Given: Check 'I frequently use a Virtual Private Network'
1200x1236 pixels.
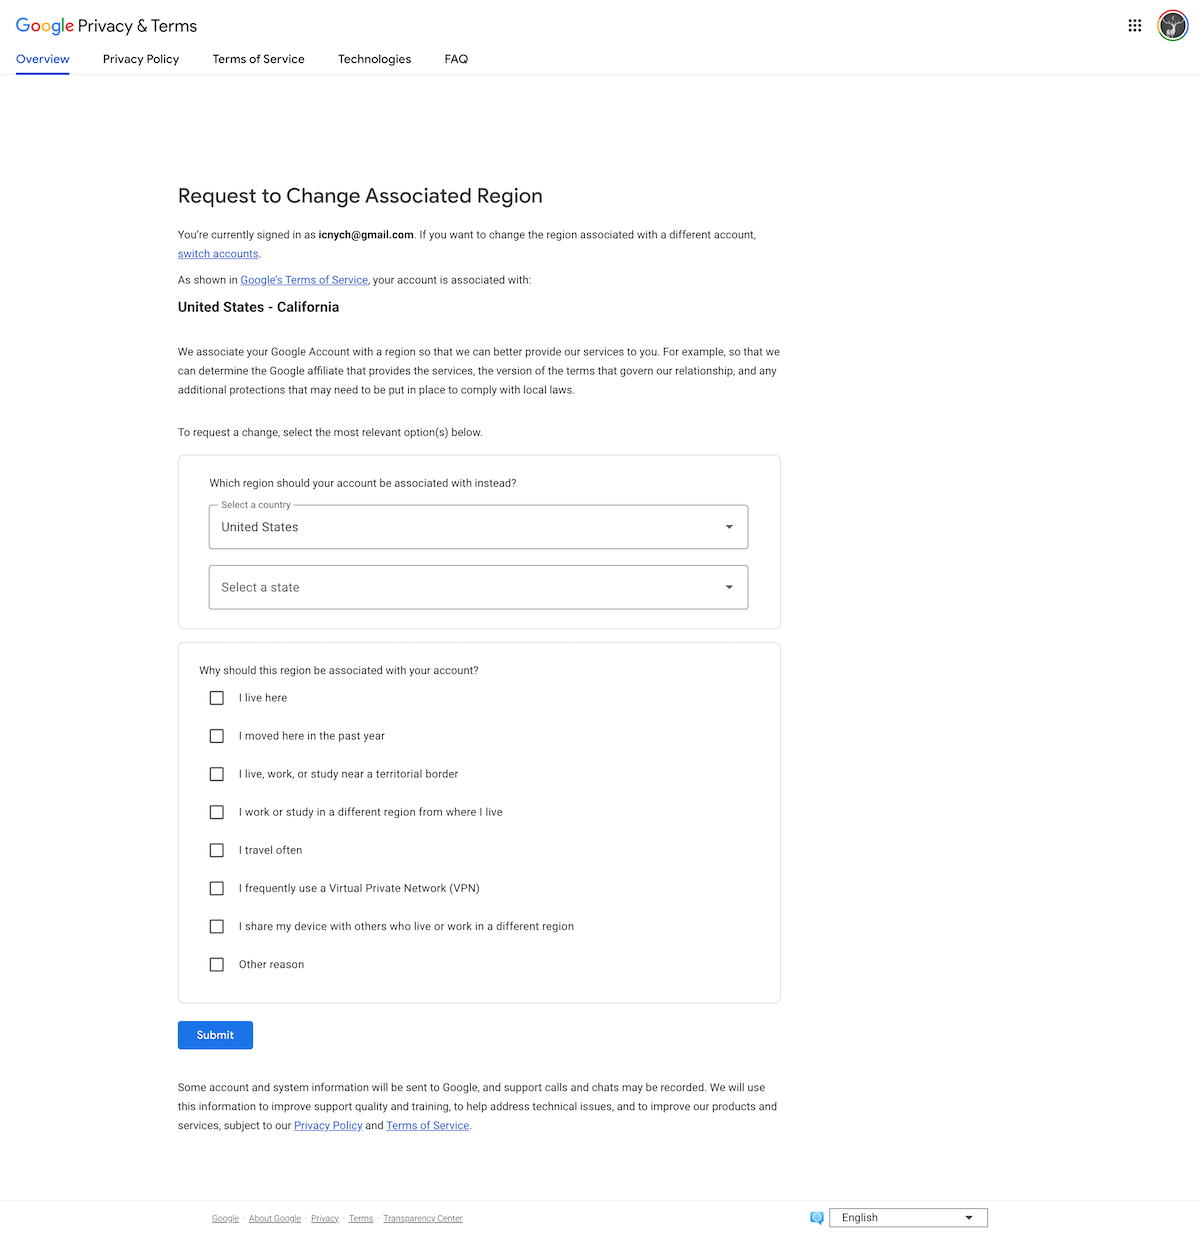Looking at the screenshot, I should pyautogui.click(x=216, y=888).
